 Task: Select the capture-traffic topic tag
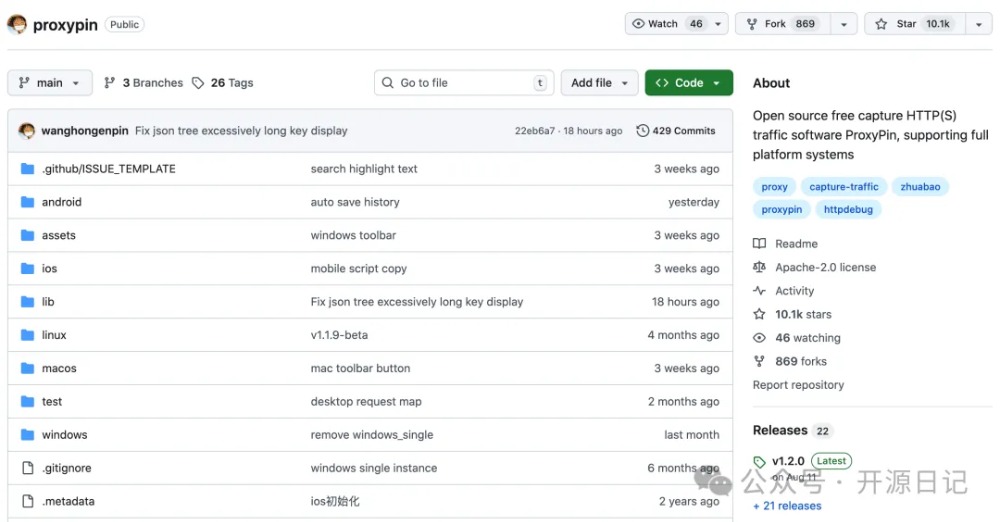[843, 187]
